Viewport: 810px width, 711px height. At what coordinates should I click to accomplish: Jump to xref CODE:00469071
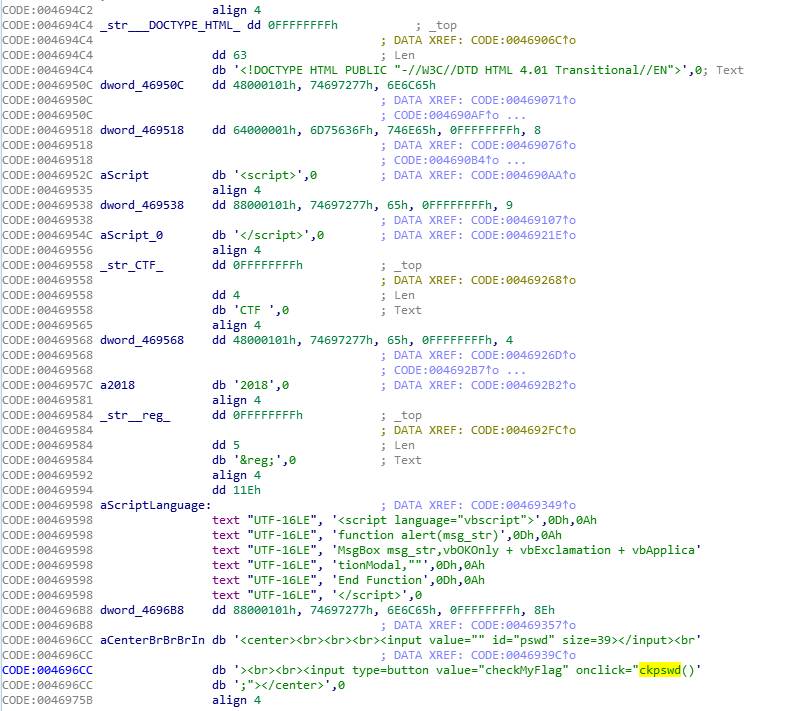523,100
